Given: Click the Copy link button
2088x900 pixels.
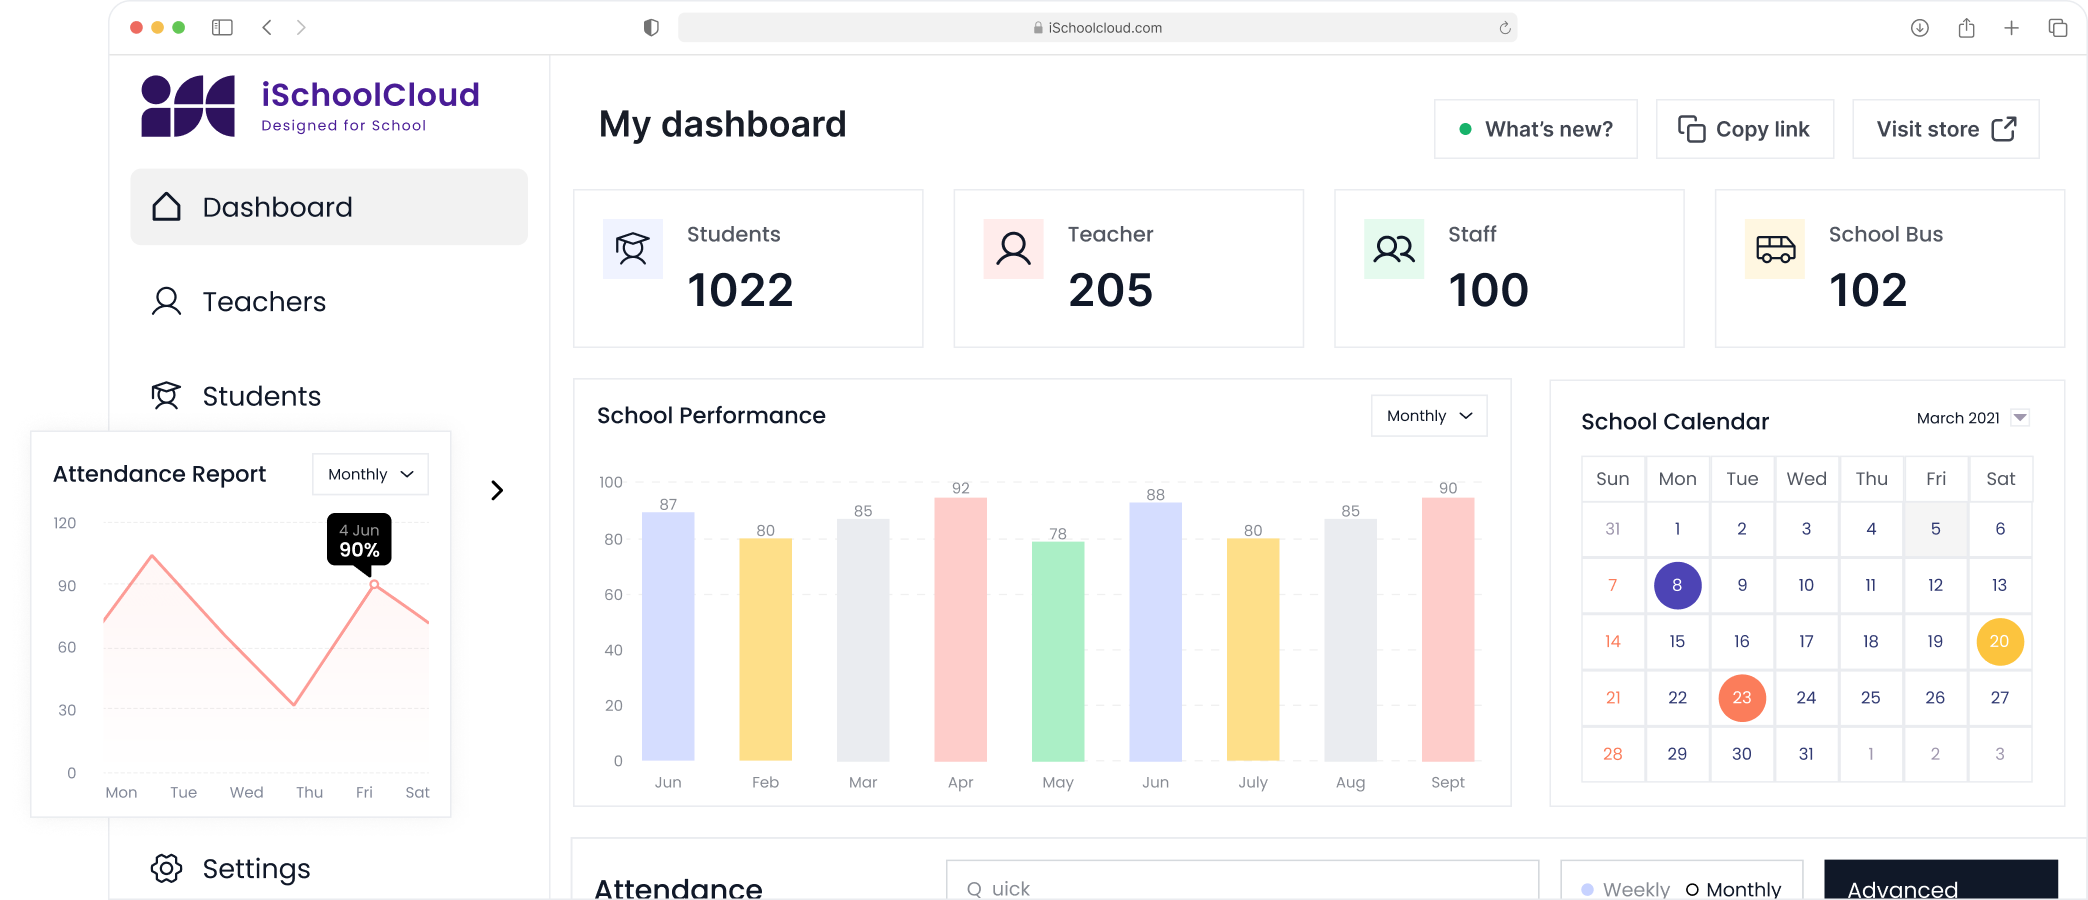Looking at the screenshot, I should pos(1744,129).
